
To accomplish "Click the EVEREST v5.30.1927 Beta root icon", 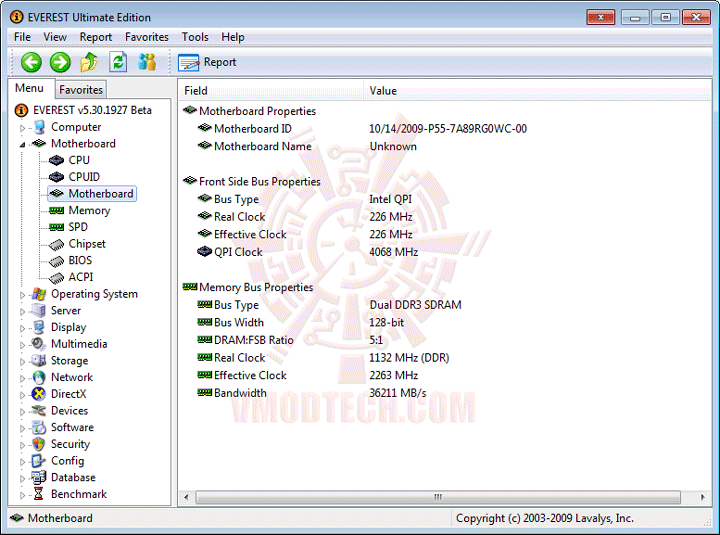I will pos(21,110).
